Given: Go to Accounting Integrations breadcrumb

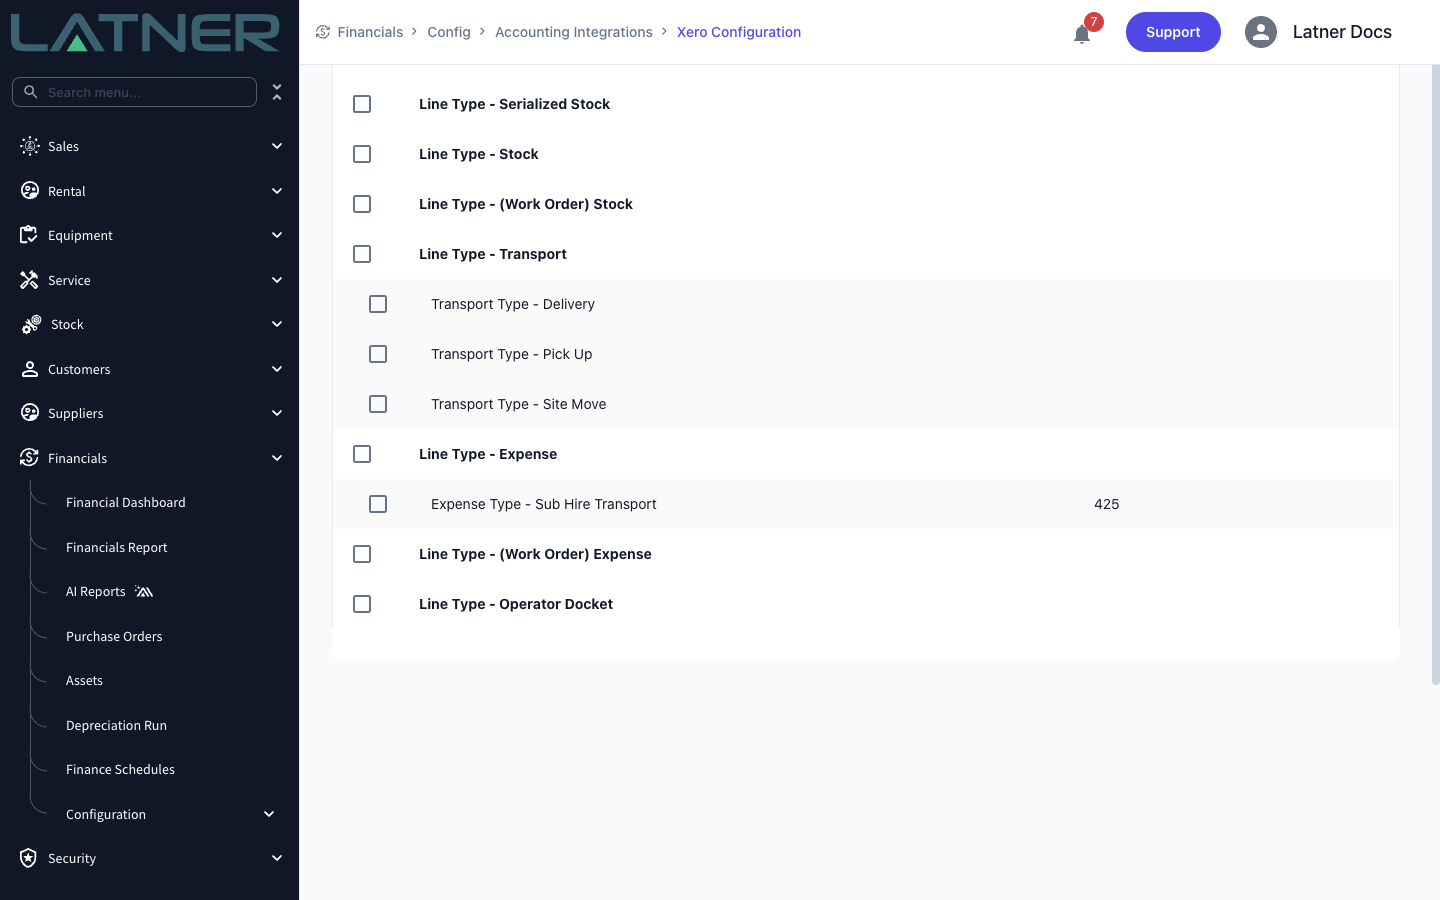Looking at the screenshot, I should pos(574,32).
